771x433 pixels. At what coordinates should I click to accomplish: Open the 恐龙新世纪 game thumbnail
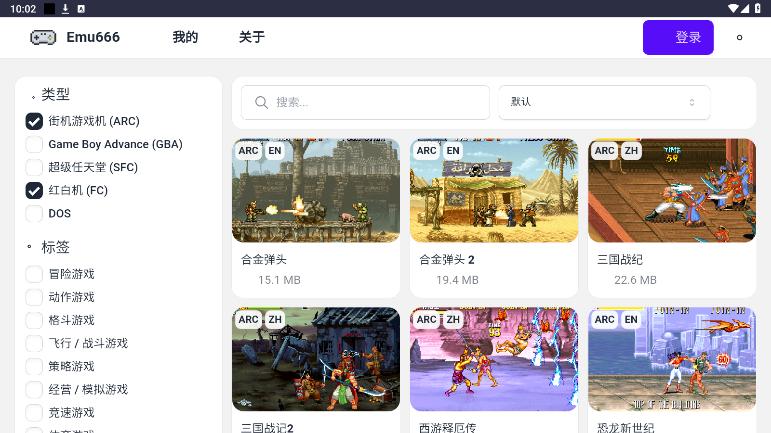tap(672, 359)
